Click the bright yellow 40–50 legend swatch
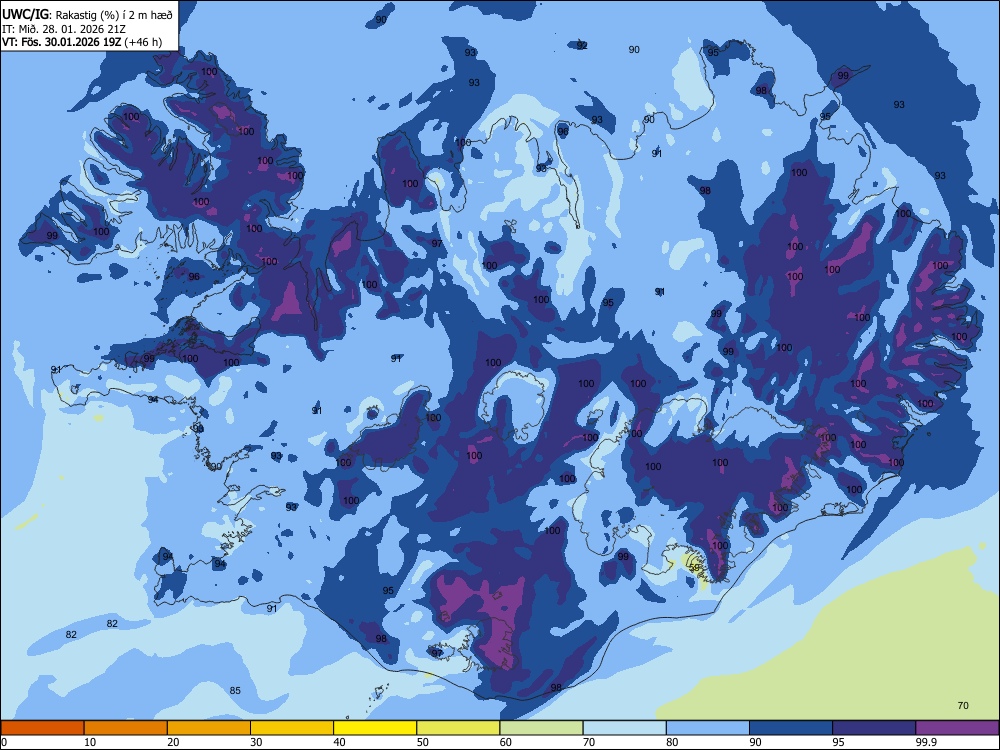This screenshot has height=750, width=1000. click(375, 728)
